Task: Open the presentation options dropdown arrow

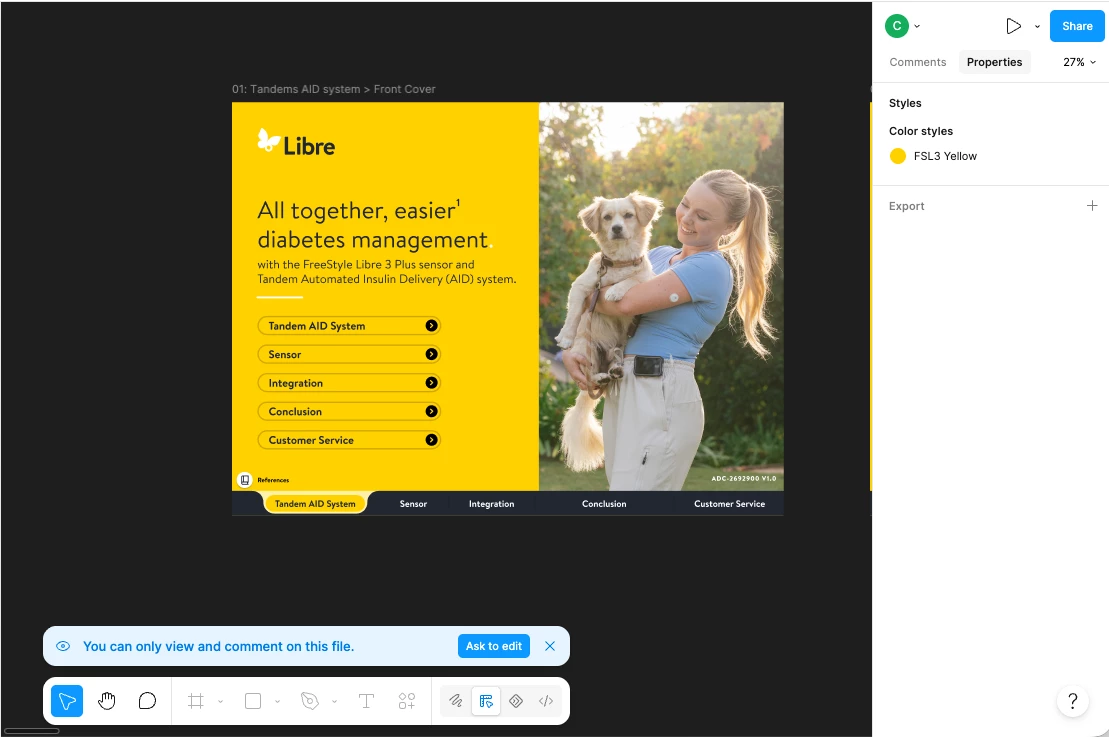Action: click(1038, 26)
